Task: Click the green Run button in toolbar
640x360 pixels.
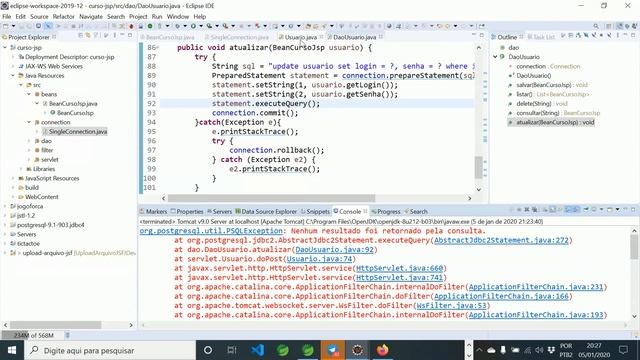Action: [193, 26]
